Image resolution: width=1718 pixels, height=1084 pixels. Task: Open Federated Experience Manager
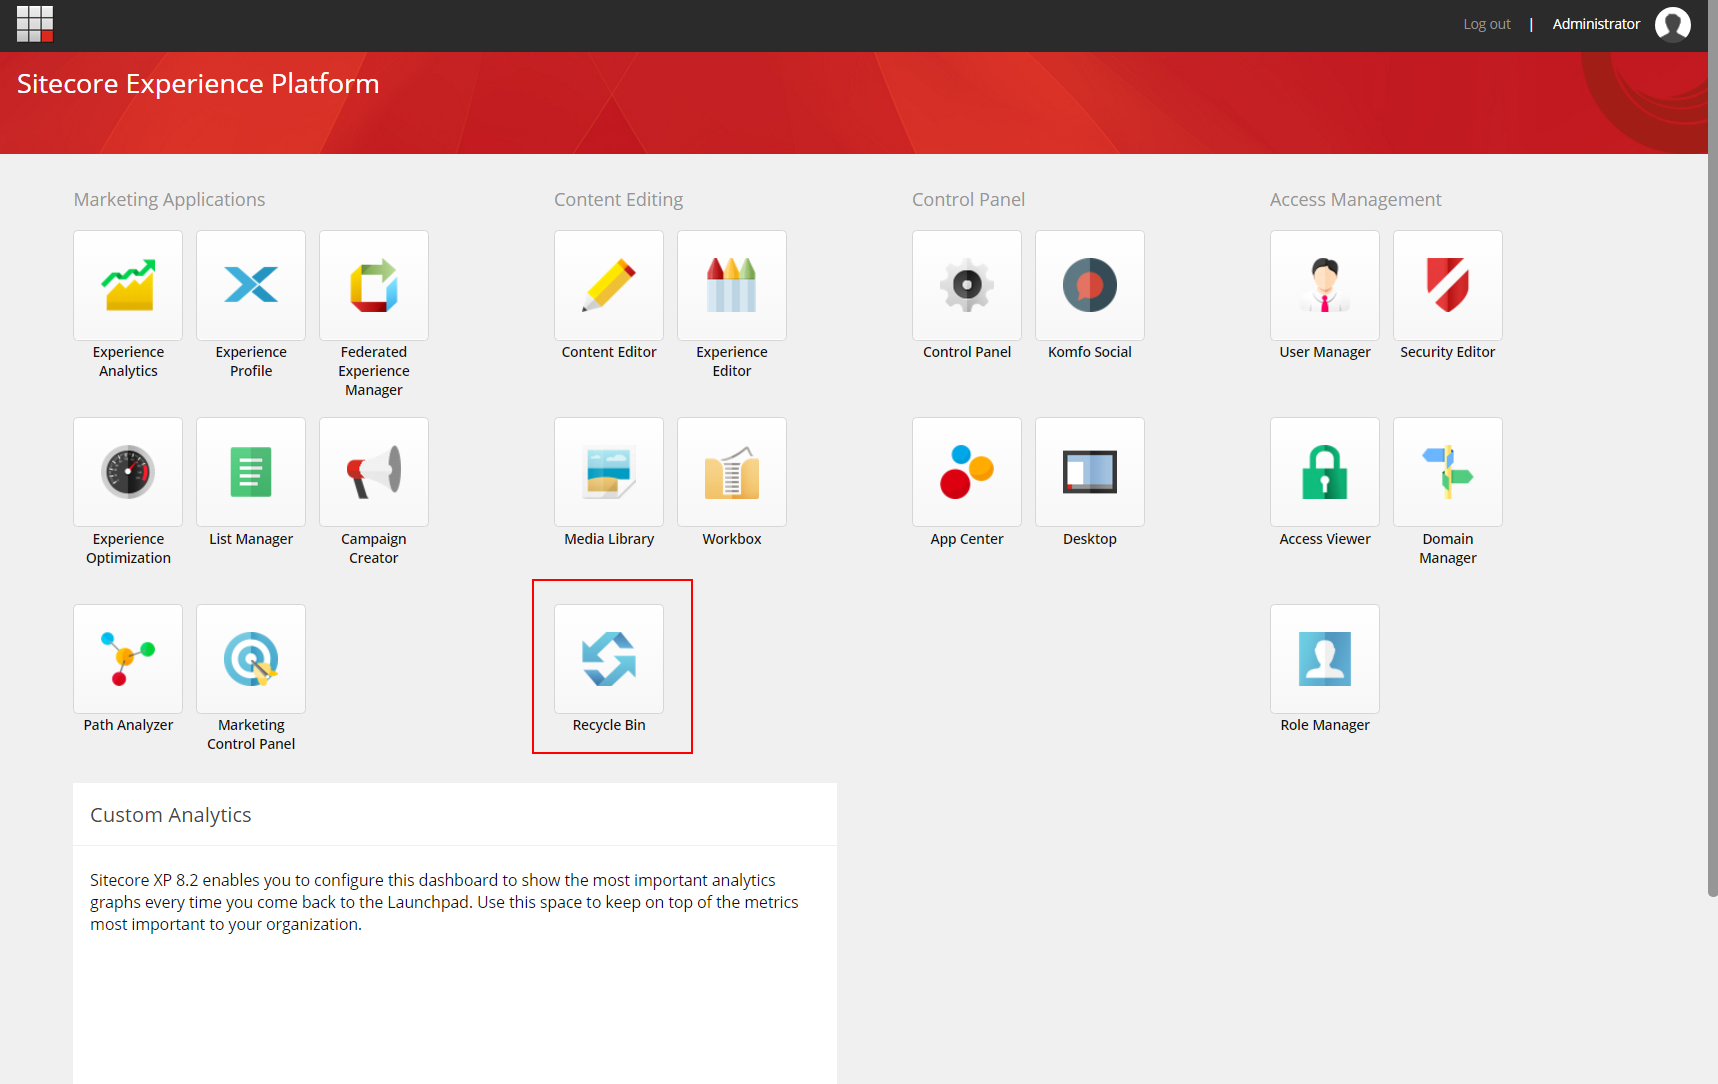tap(374, 286)
